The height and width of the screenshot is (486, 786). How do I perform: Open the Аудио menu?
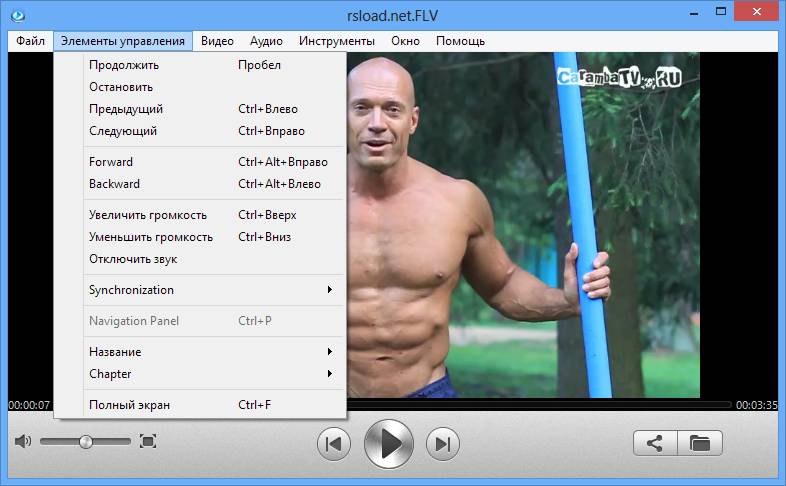(266, 41)
